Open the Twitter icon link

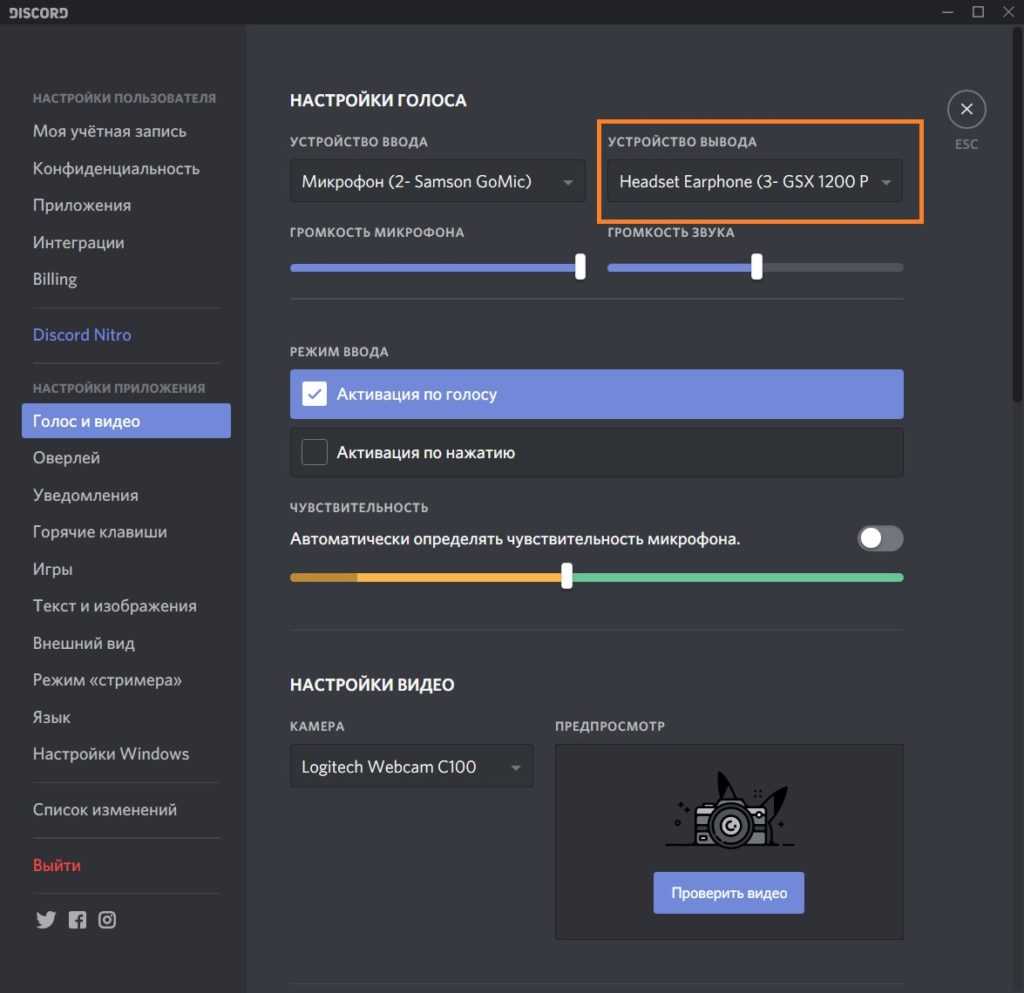pyautogui.click(x=46, y=920)
